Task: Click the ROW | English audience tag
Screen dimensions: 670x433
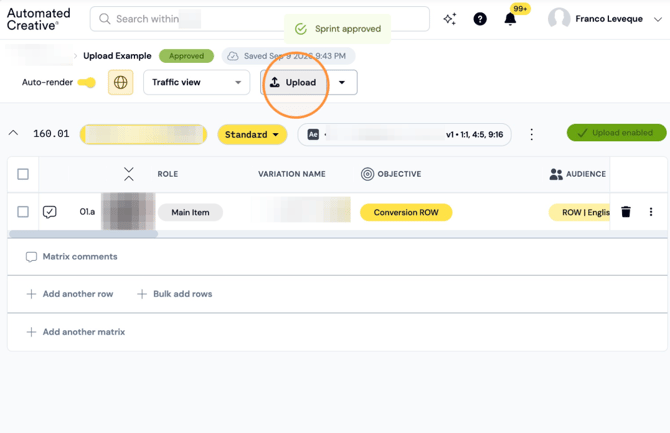Action: [579, 212]
